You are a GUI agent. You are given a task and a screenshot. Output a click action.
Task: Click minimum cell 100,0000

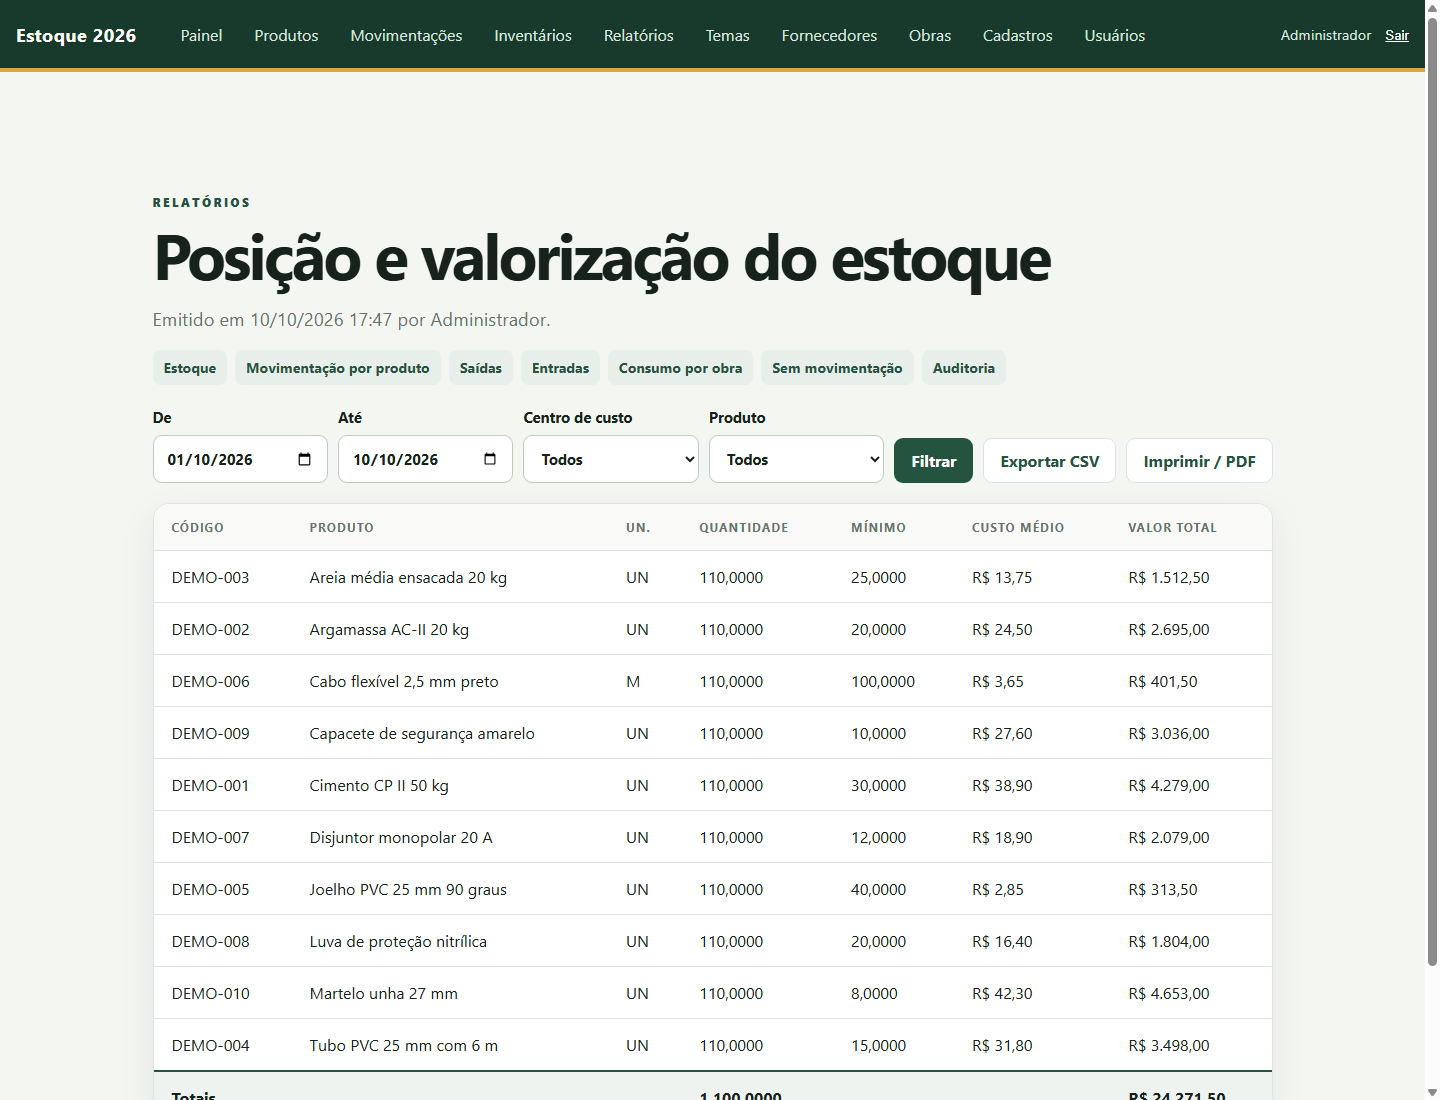click(x=883, y=681)
